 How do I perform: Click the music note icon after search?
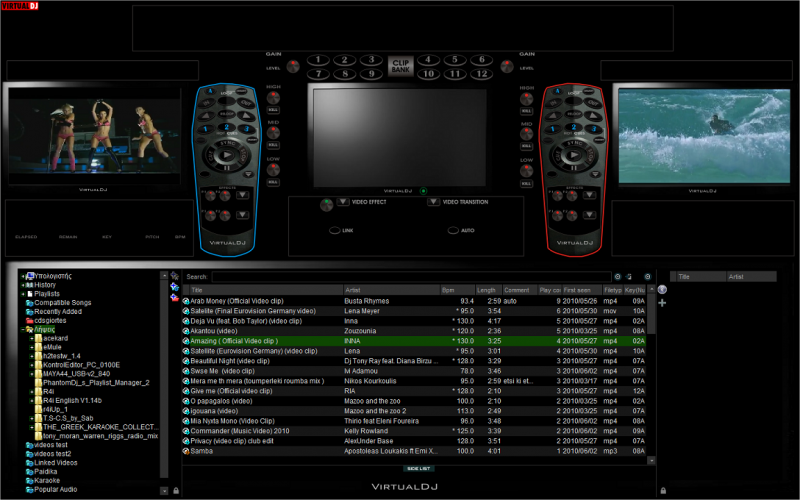629,277
